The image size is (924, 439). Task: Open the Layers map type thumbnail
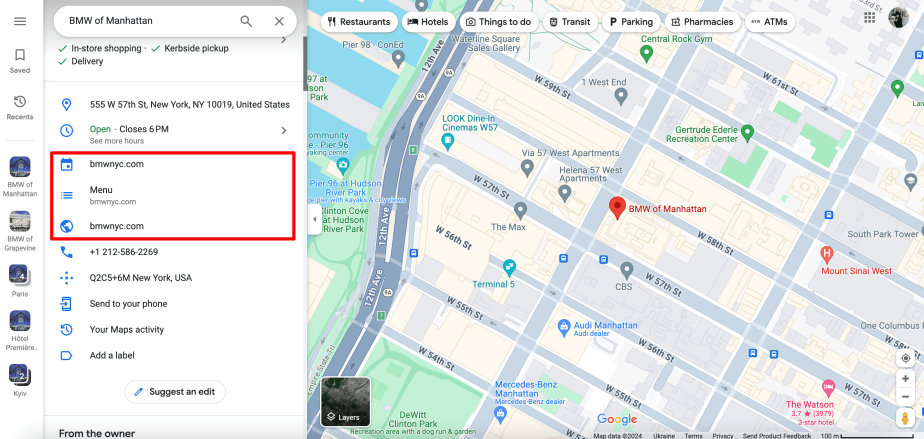(345, 401)
